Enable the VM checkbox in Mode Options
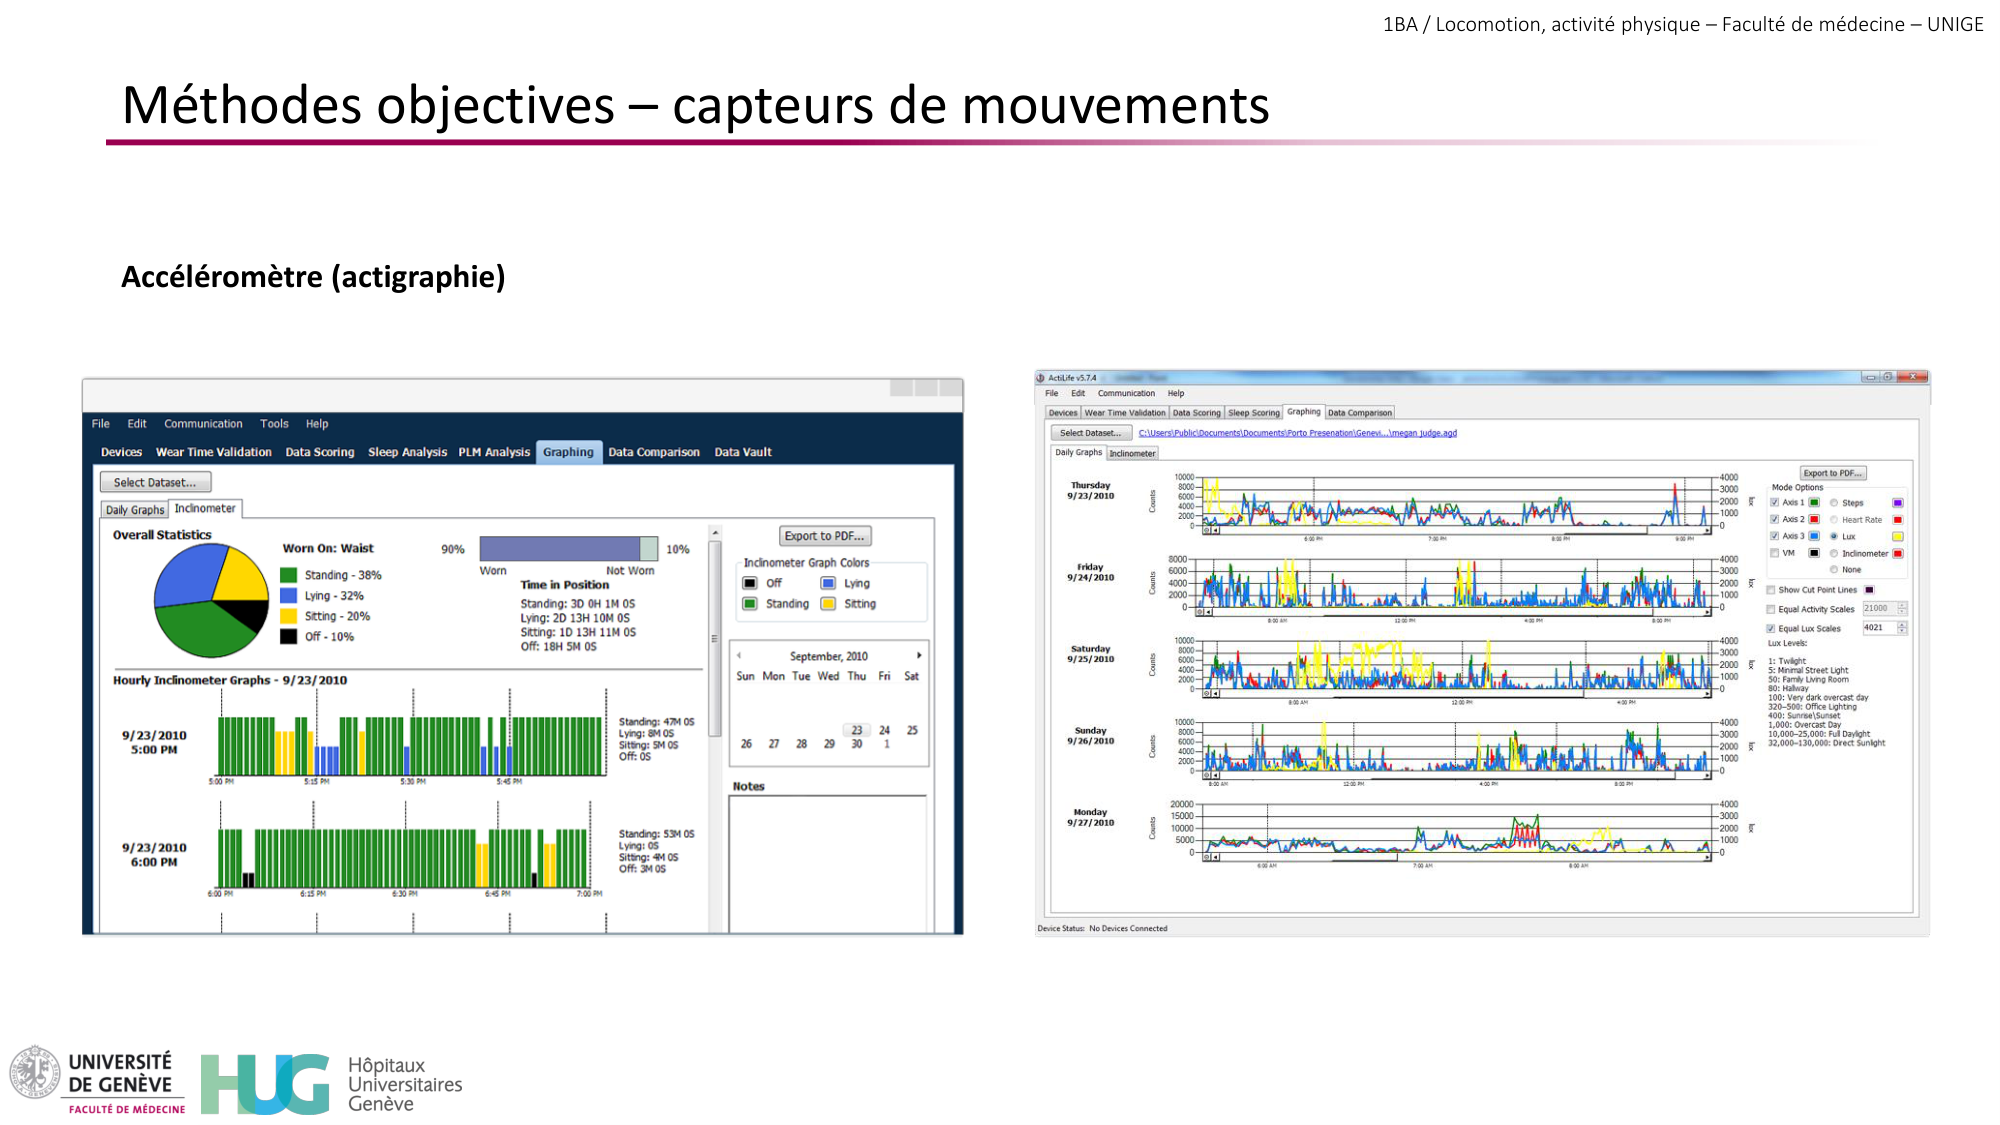The height and width of the screenshot is (1125, 2000). coord(1774,552)
